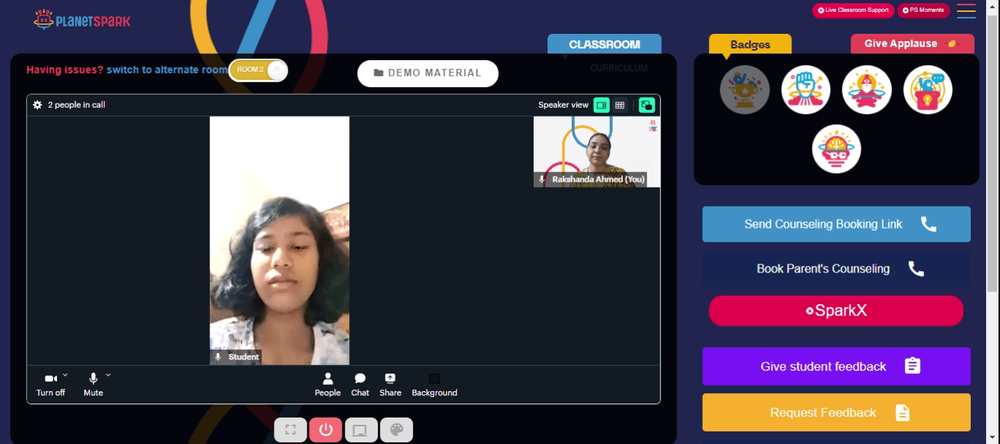The height and width of the screenshot is (444, 1000).
Task: Switch to speaker view layout icon
Action: (601, 105)
